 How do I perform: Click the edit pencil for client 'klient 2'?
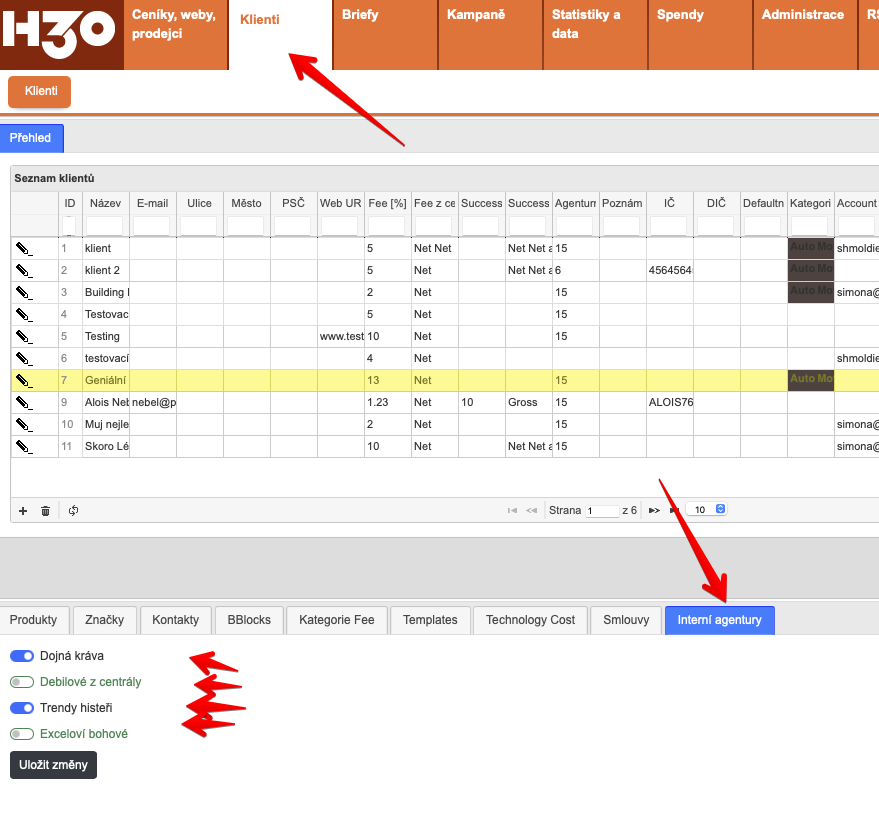click(x=24, y=270)
